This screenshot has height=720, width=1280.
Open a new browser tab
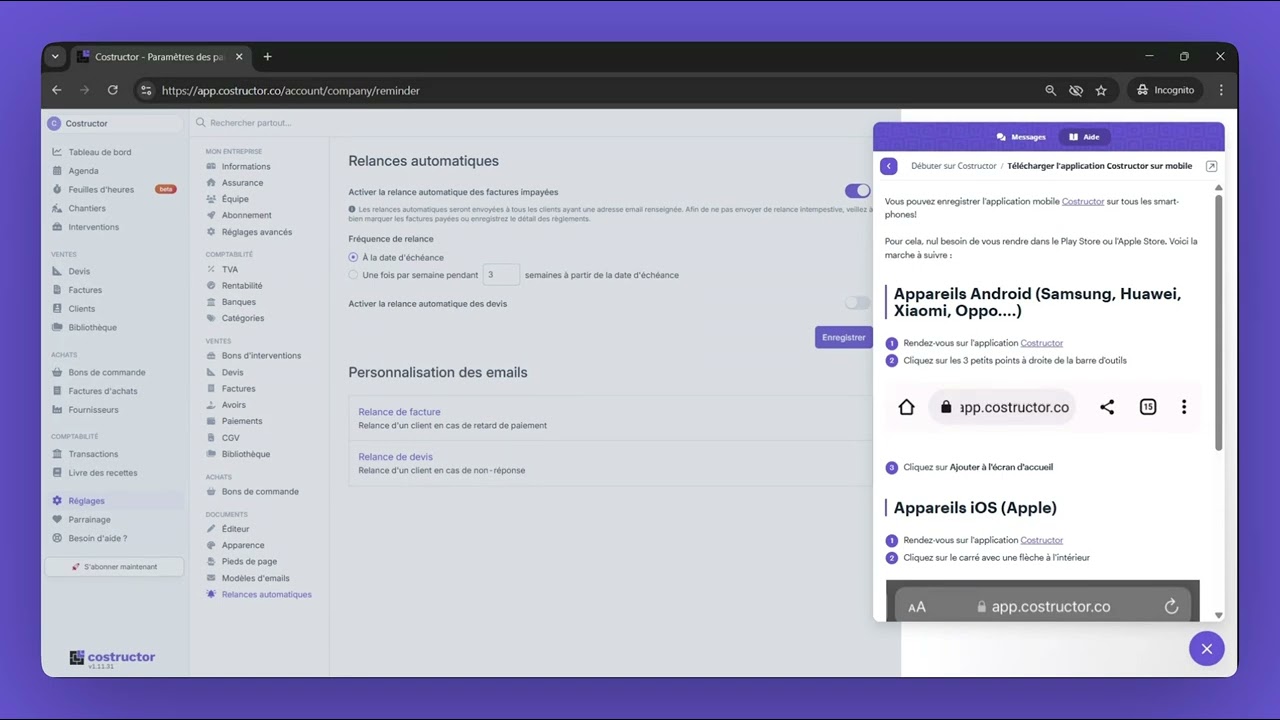tap(267, 57)
